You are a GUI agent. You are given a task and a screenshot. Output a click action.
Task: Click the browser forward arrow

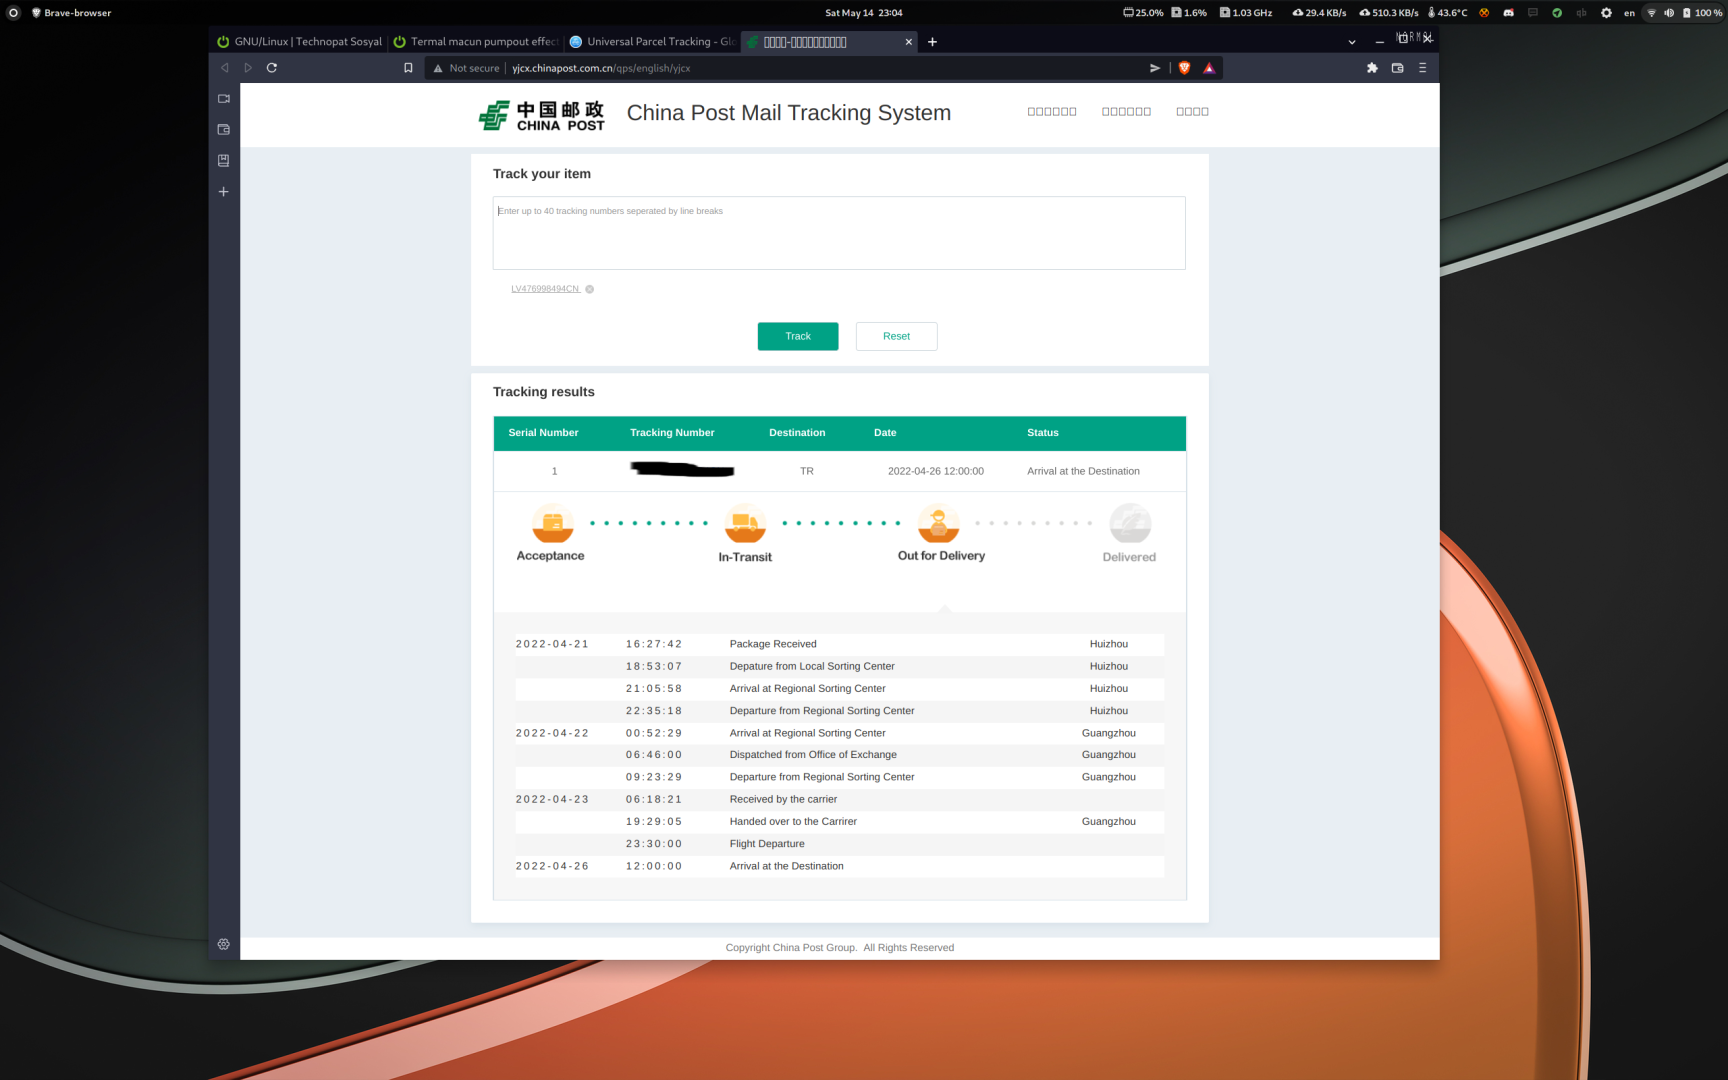[248, 68]
